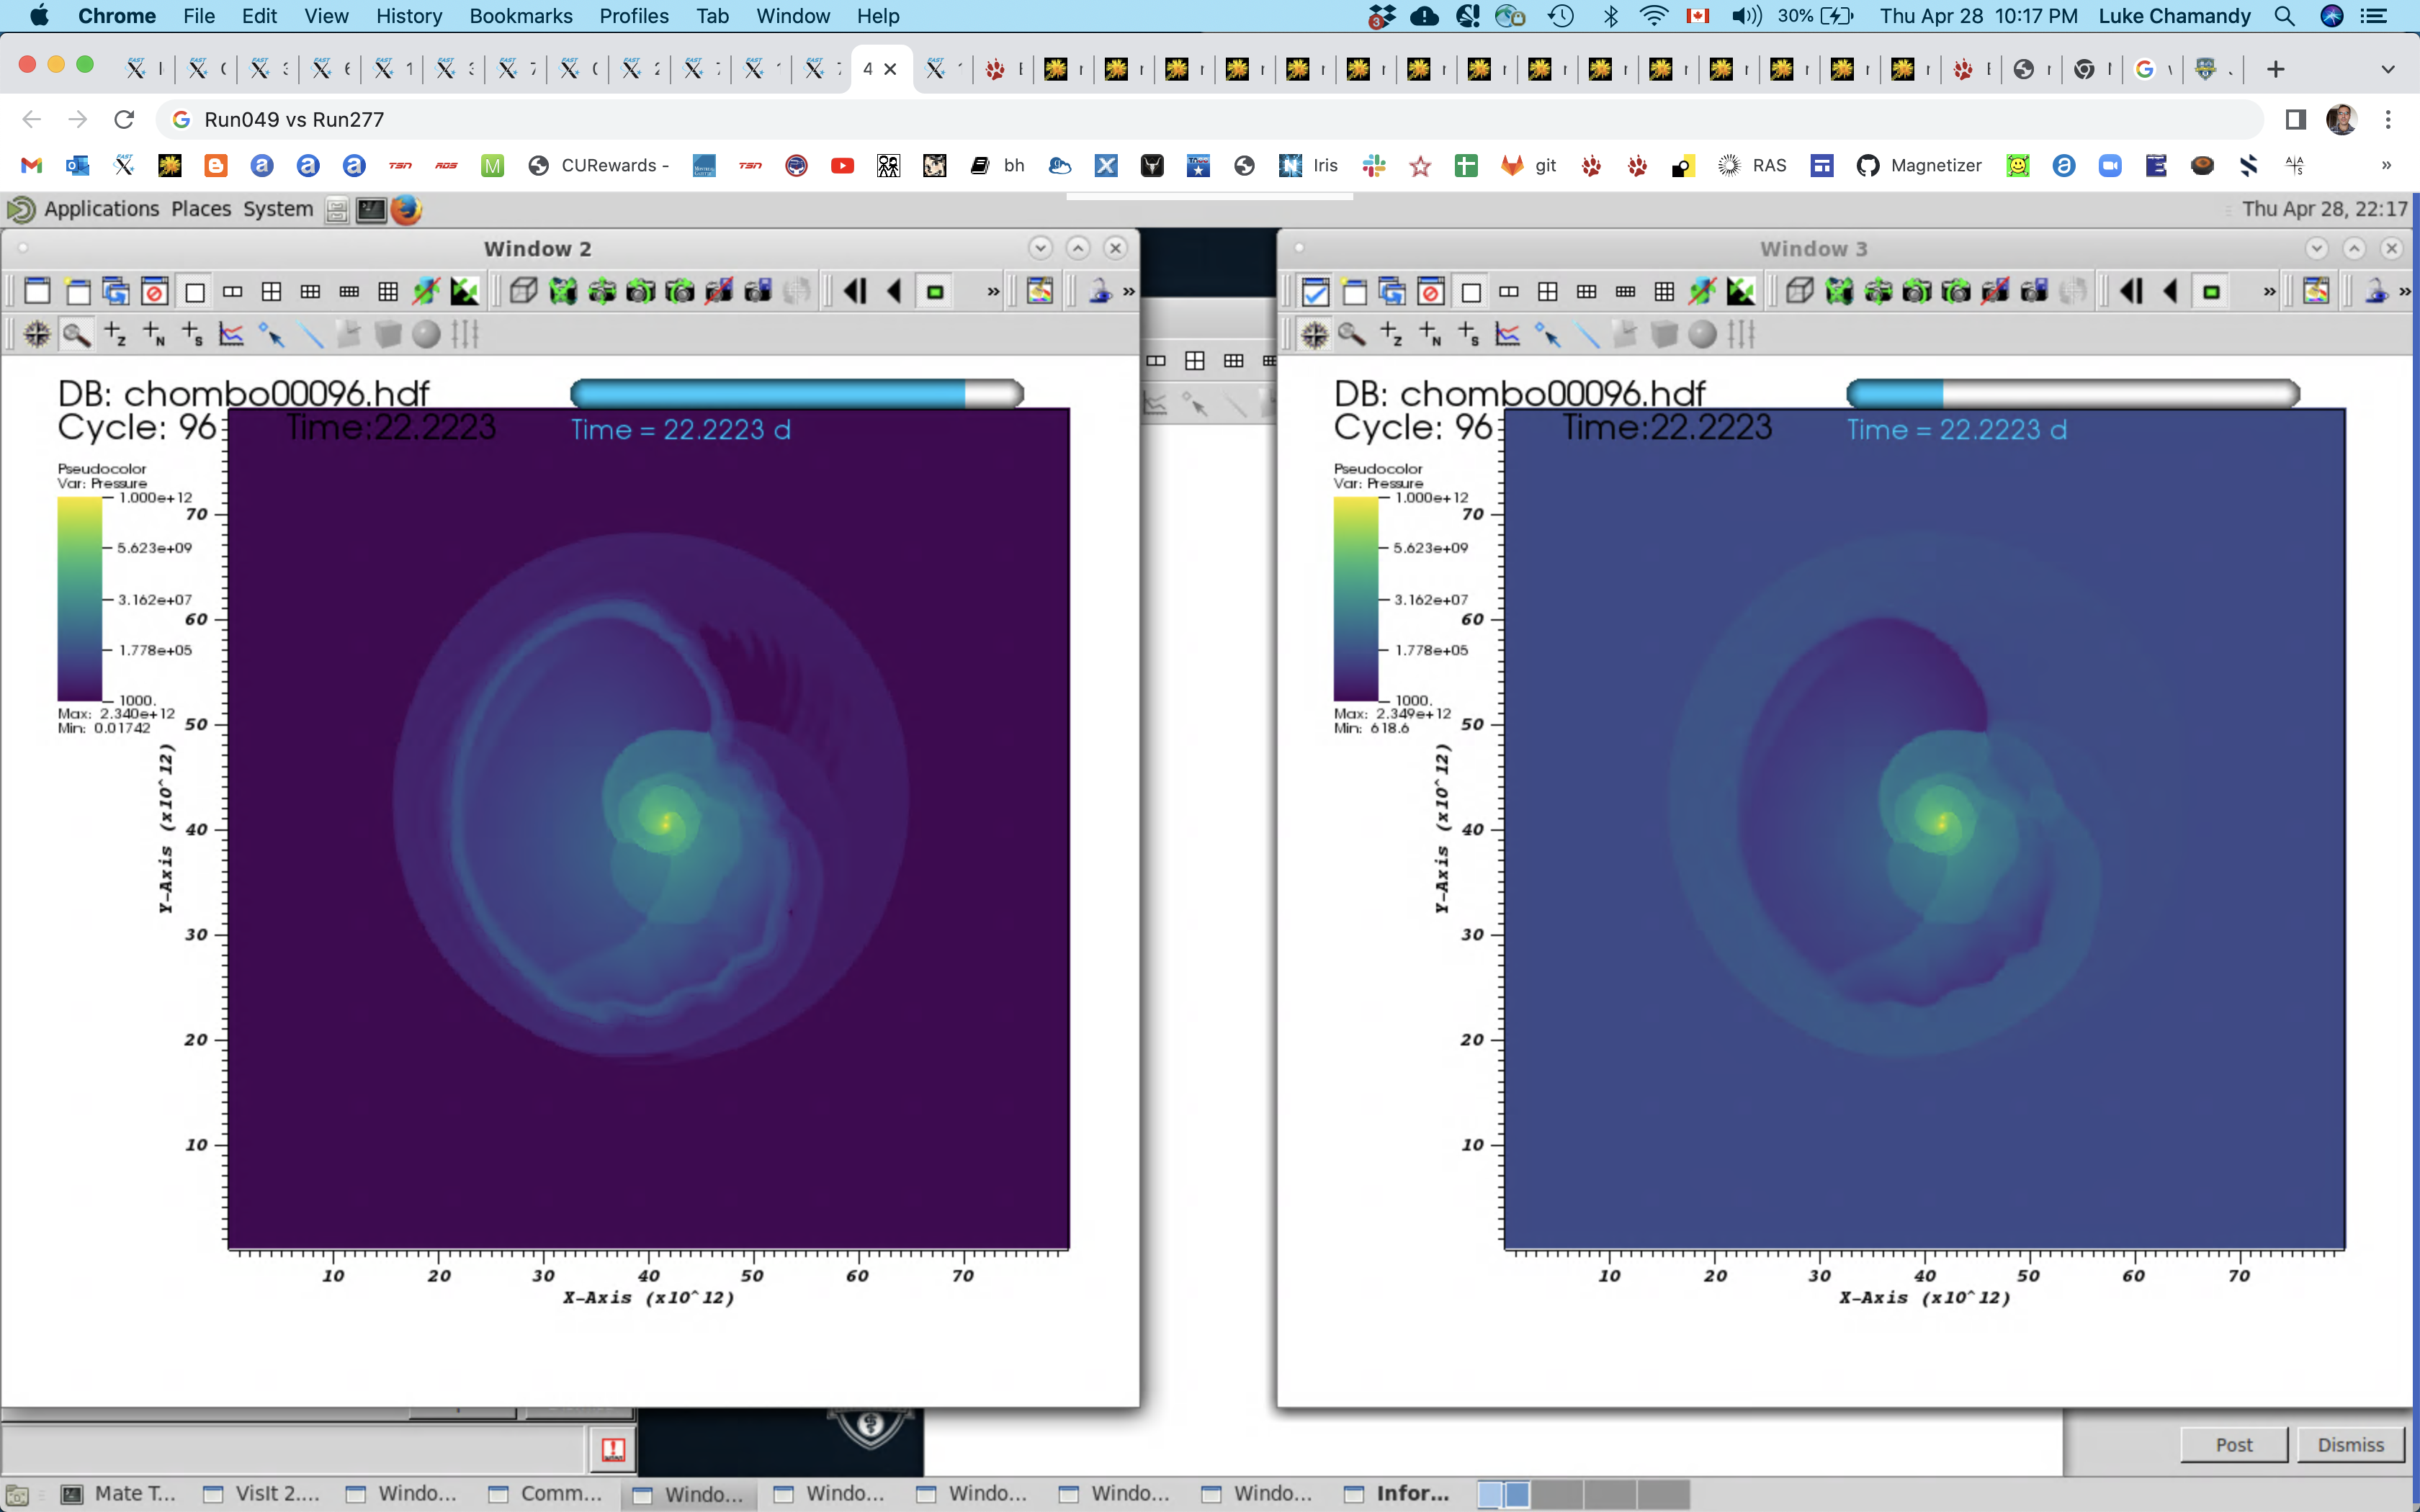The width and height of the screenshot is (2420, 1512).
Task: Clone Window 2 using the clone window icon
Action: pos(116,292)
